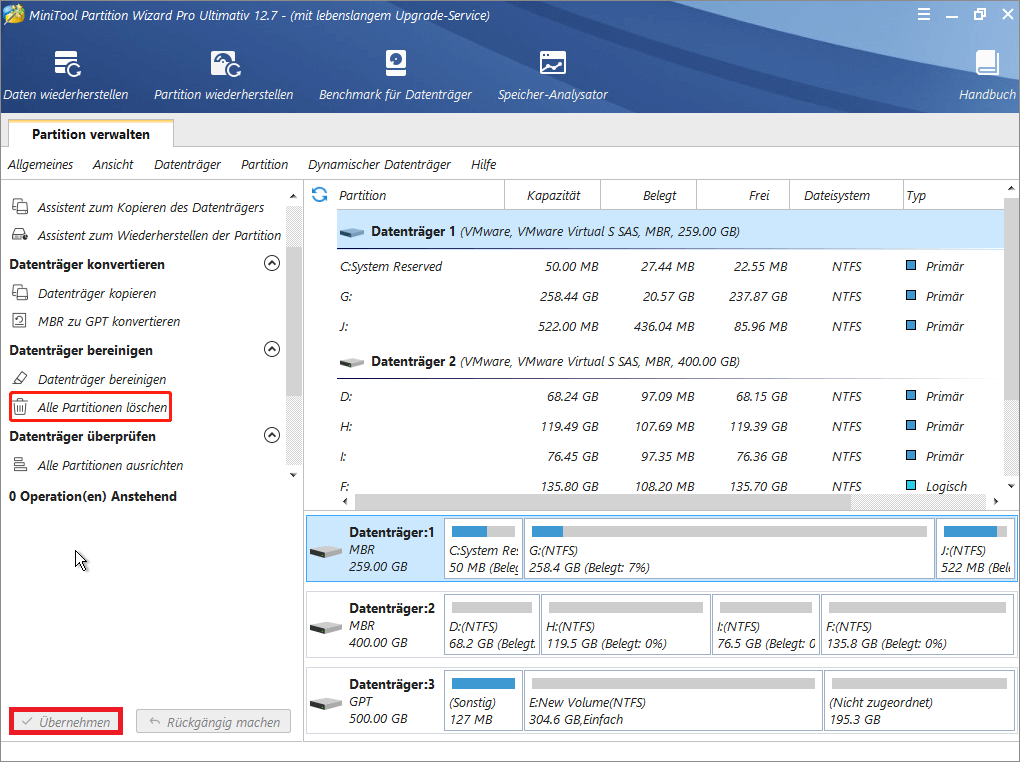Open the Allgemeines menu

[x=40, y=165]
